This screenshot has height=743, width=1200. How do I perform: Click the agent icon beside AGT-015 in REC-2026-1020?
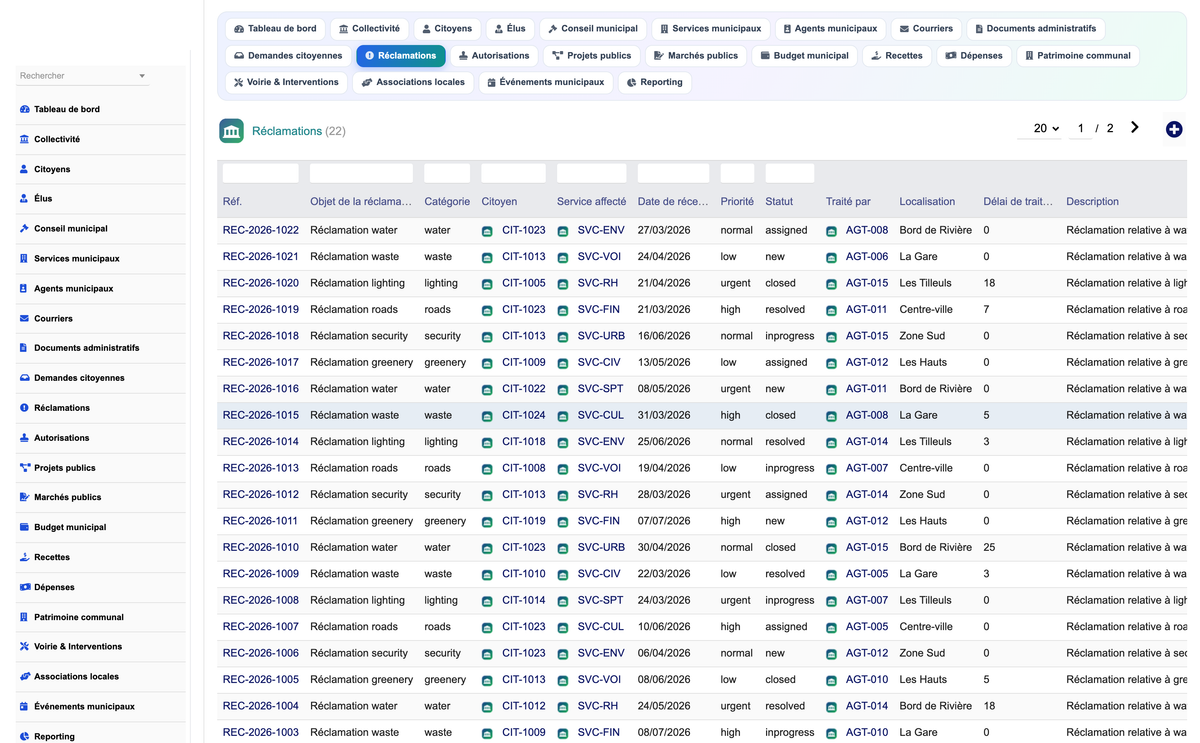831,284
